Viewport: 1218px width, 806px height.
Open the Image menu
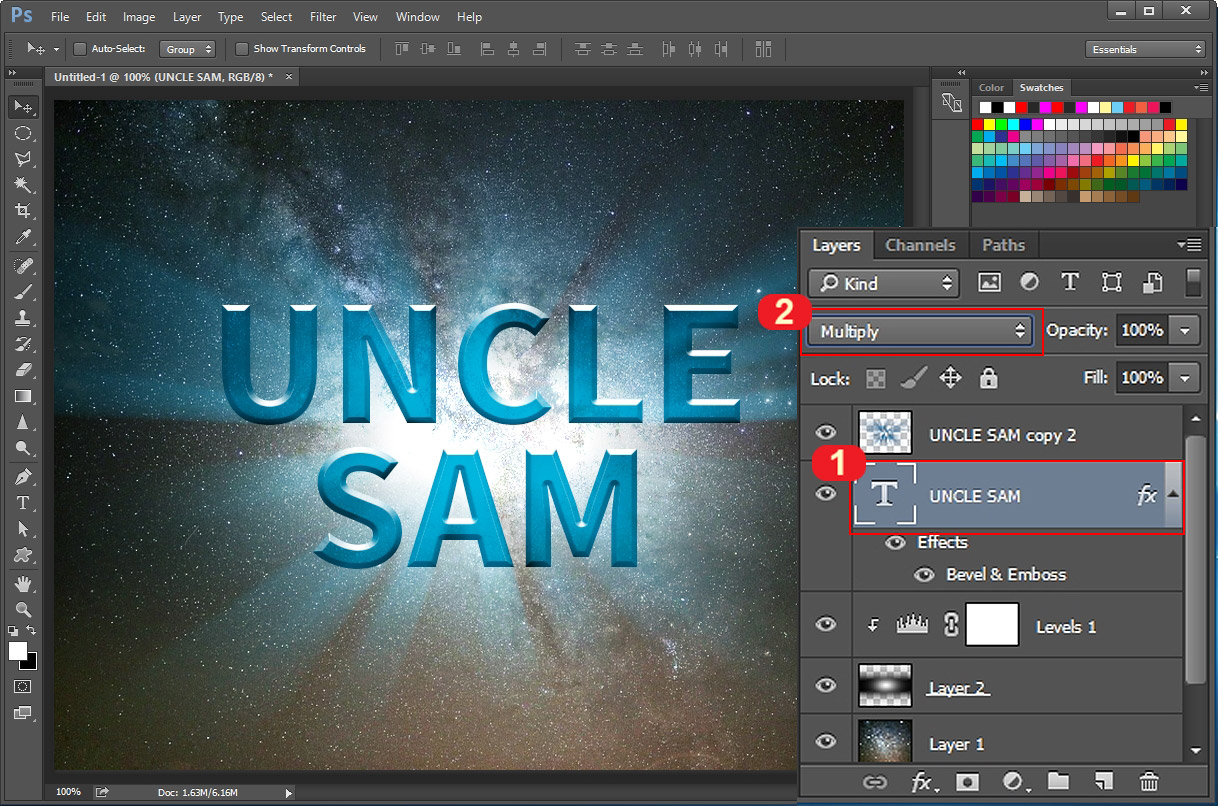pyautogui.click(x=139, y=17)
